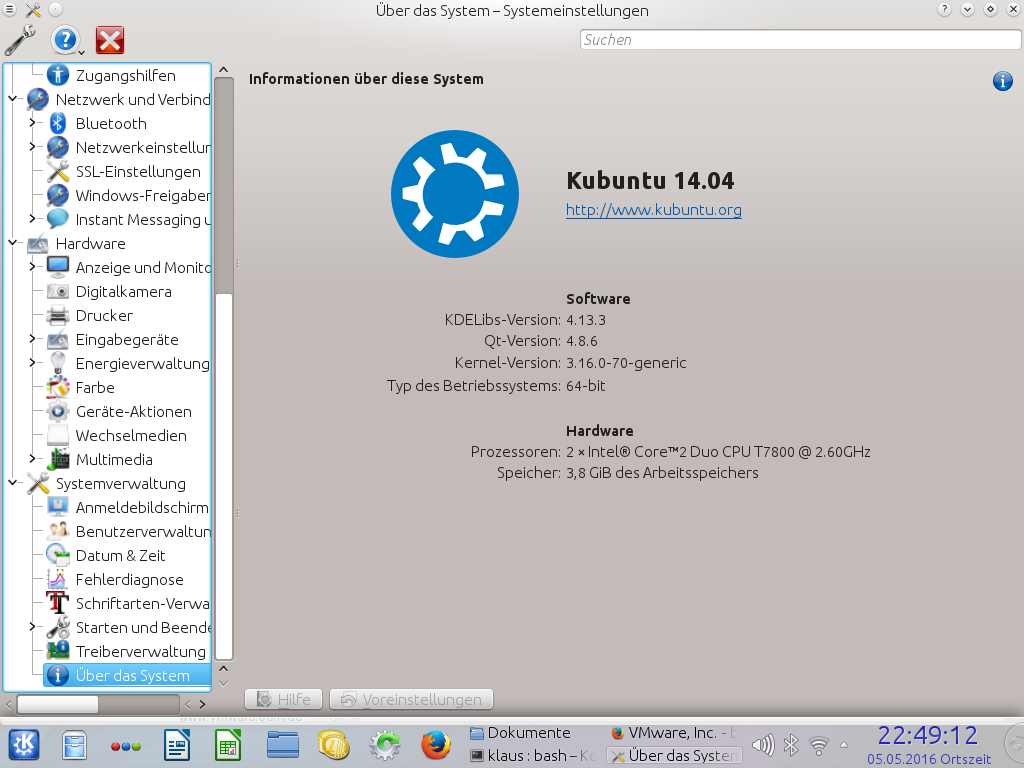The width and height of the screenshot is (1024, 768).
Task: Expand the Bluetooth tree entry
Action: [x=33, y=123]
